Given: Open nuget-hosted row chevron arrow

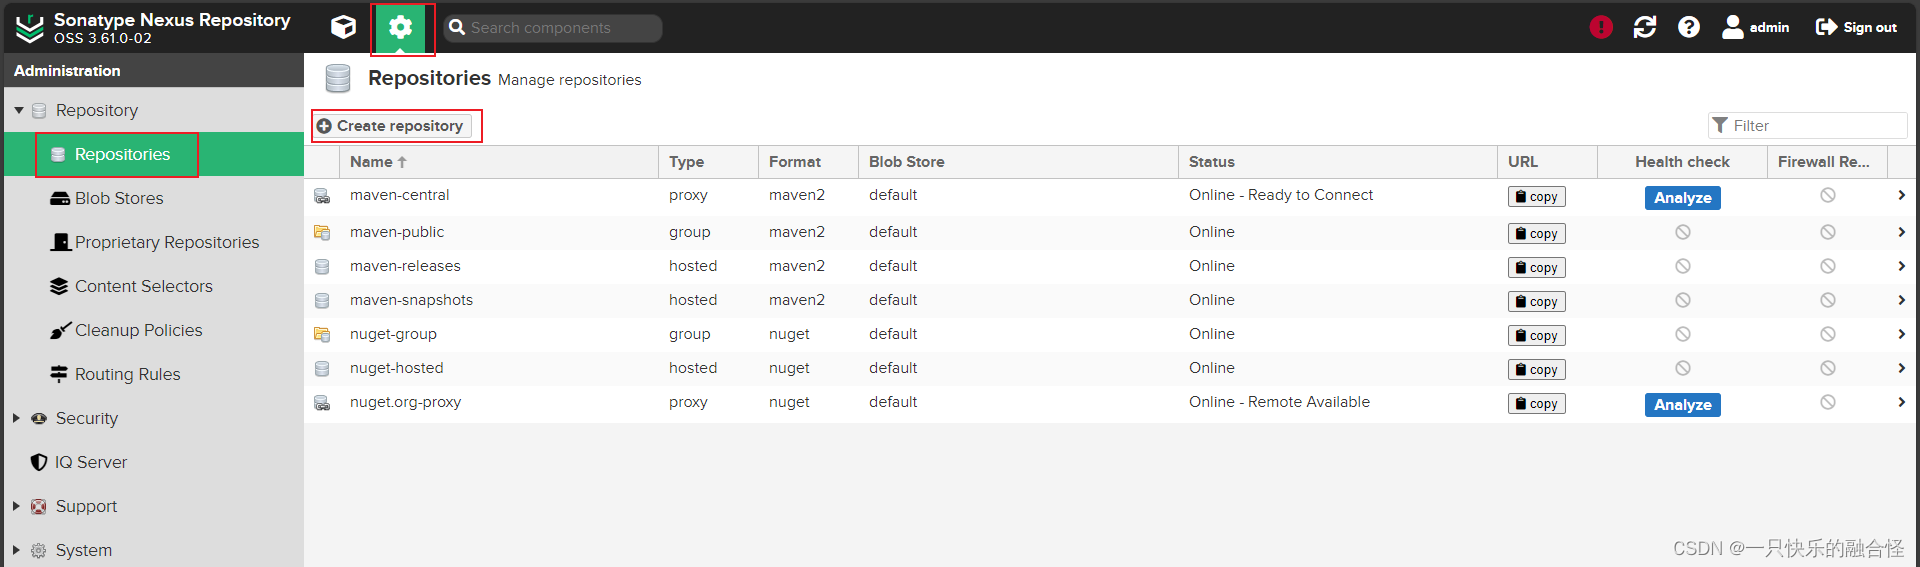Looking at the screenshot, I should click(1901, 368).
